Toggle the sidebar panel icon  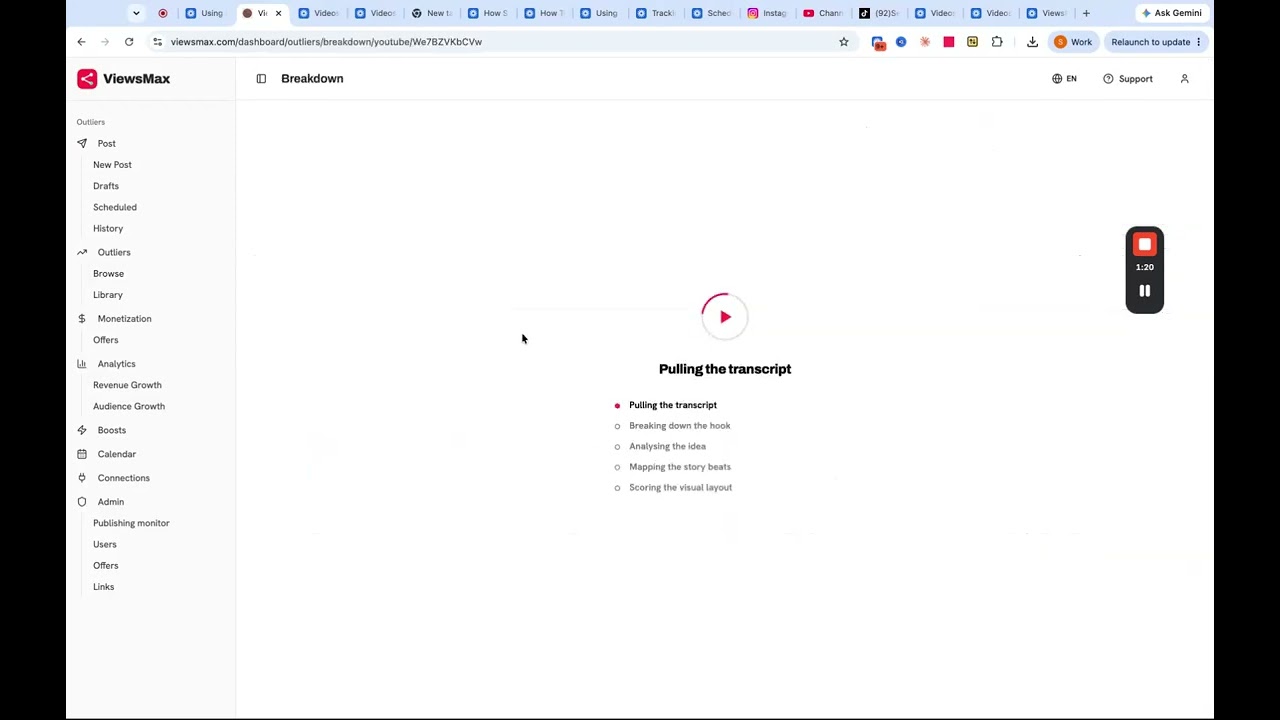(x=261, y=79)
